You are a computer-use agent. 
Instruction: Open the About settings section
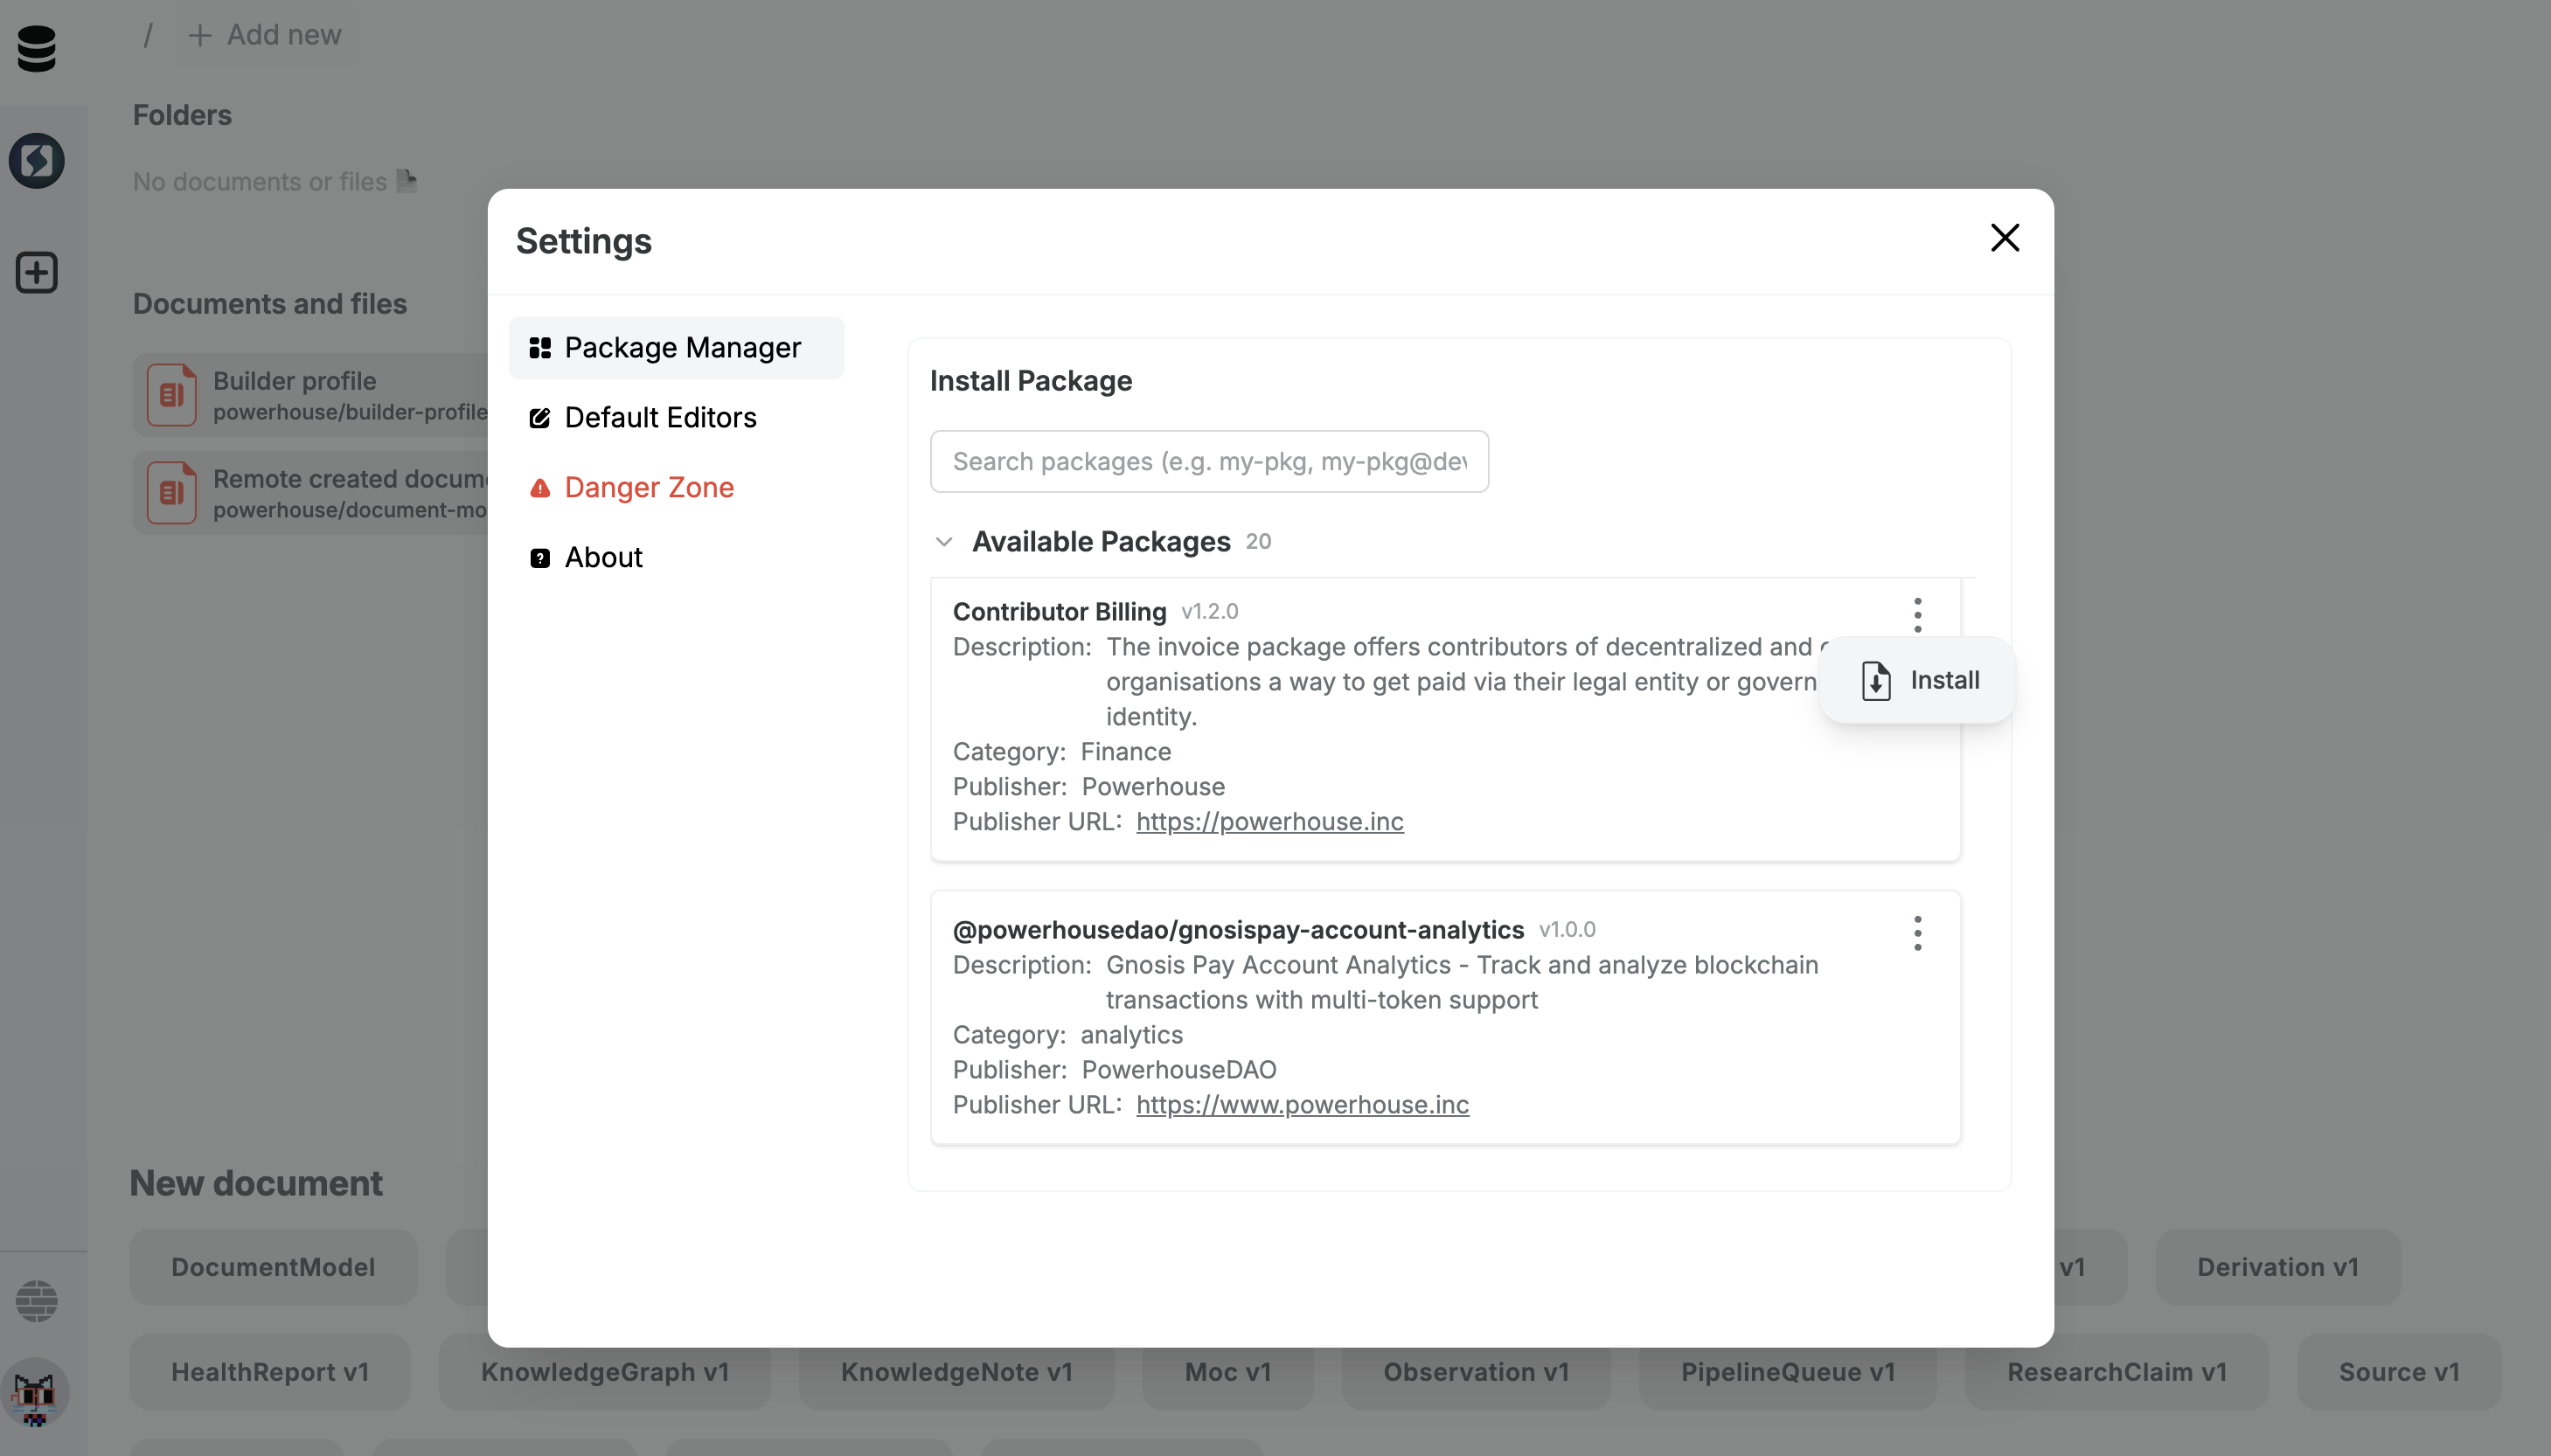(x=602, y=557)
